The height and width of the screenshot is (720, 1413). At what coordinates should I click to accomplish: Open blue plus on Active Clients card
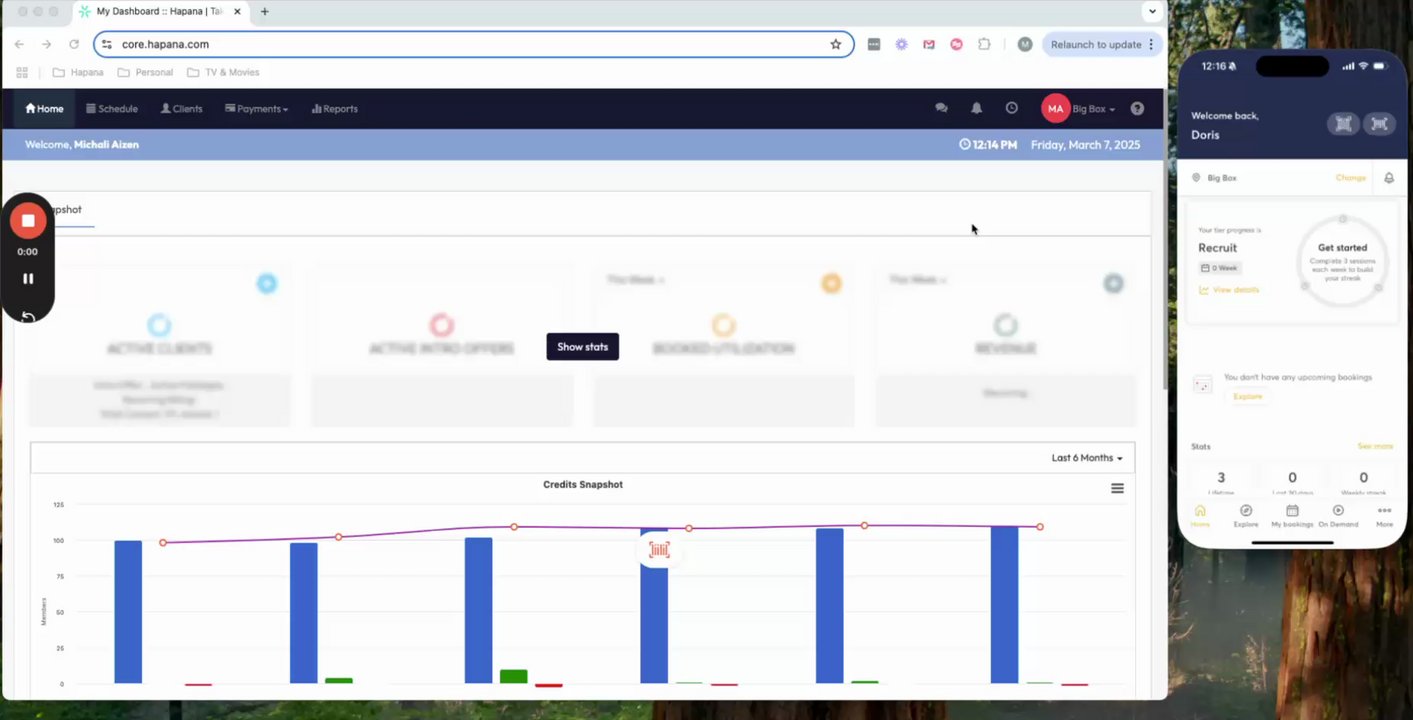pyautogui.click(x=266, y=283)
